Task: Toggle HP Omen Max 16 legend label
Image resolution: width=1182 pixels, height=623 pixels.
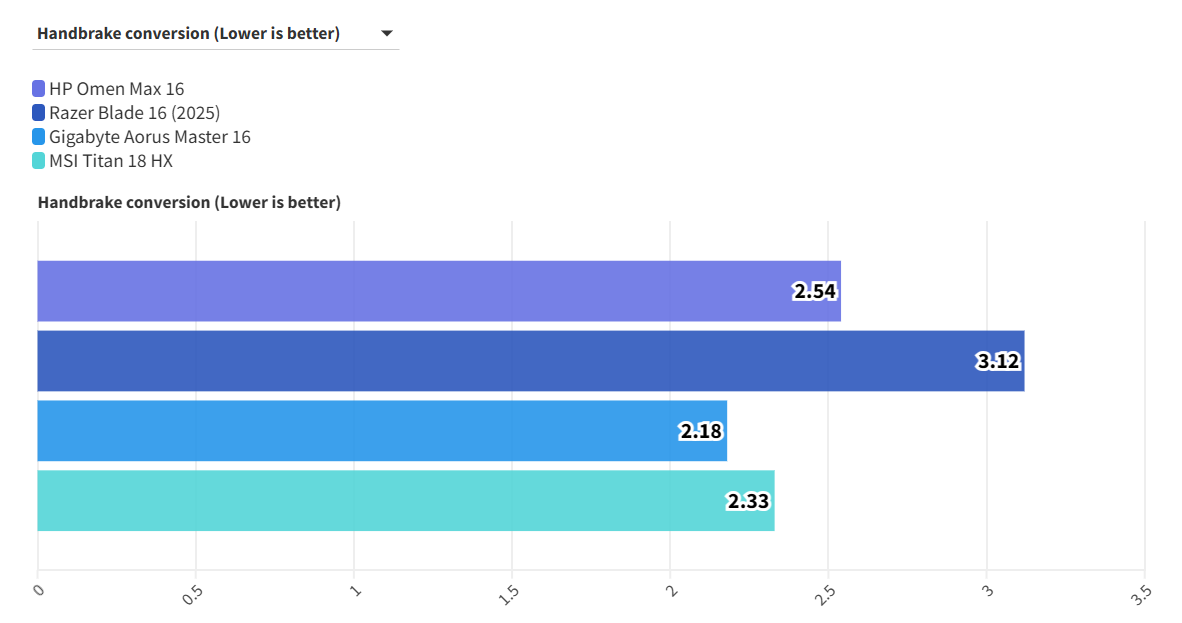Action: (x=116, y=89)
